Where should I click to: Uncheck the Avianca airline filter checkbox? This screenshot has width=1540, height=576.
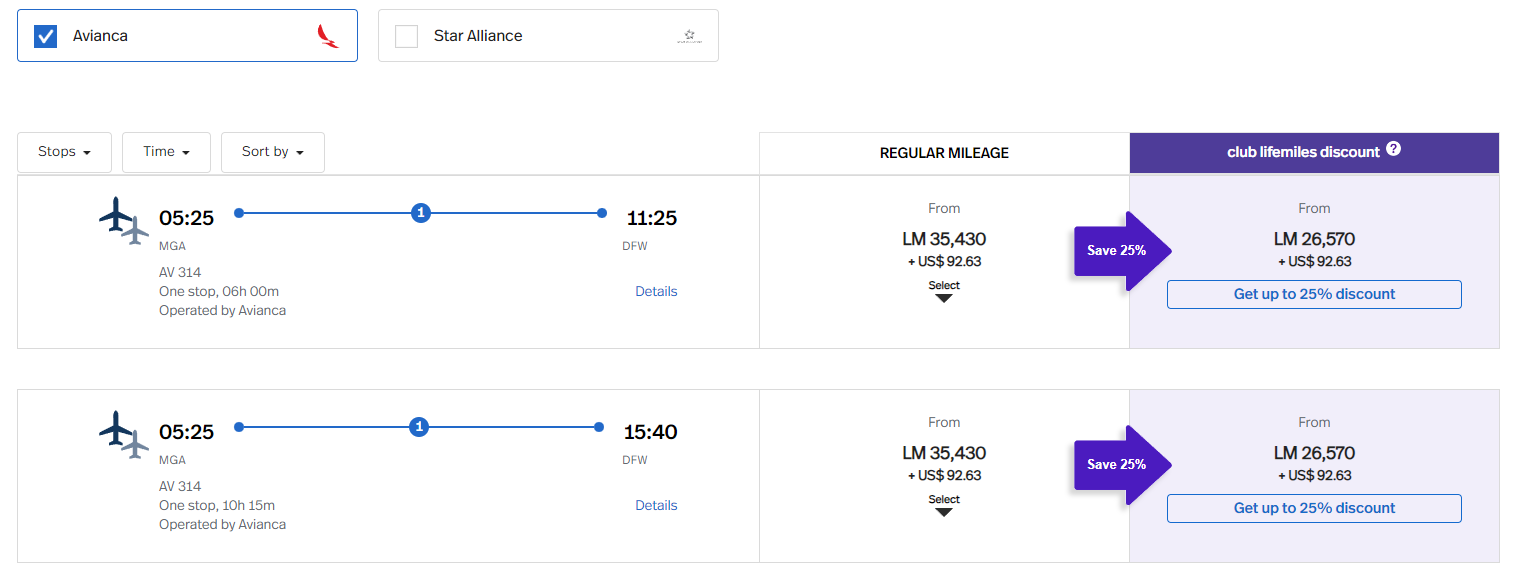point(45,36)
